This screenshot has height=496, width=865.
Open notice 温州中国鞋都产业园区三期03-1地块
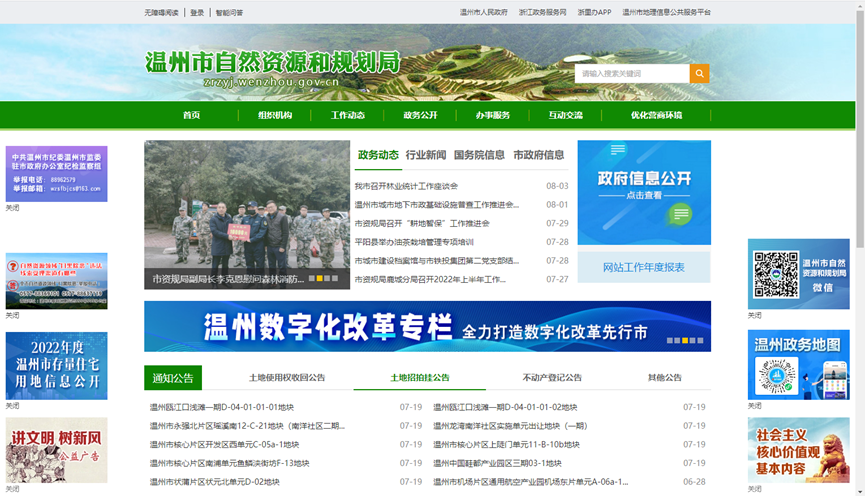coord(497,463)
